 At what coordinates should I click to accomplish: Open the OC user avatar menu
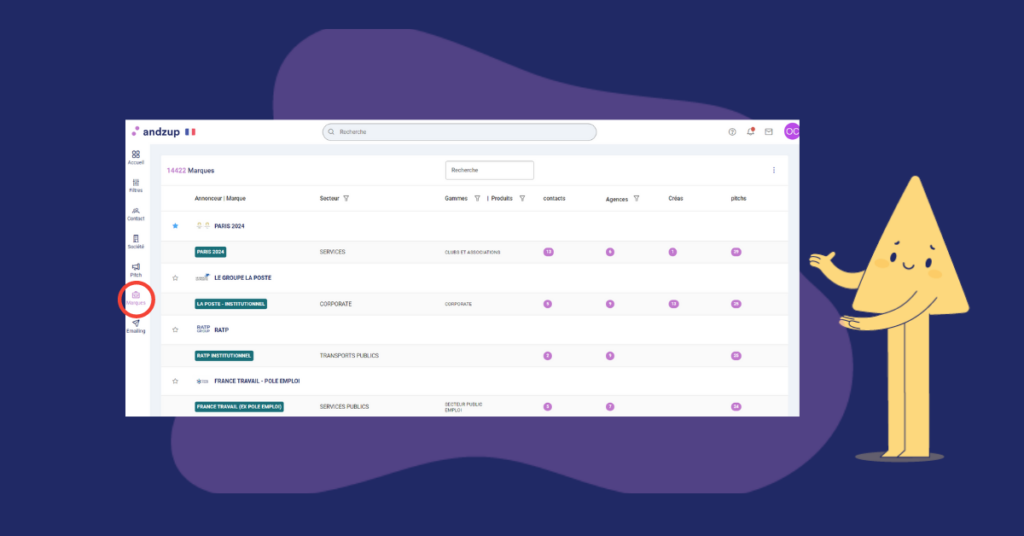click(x=792, y=131)
